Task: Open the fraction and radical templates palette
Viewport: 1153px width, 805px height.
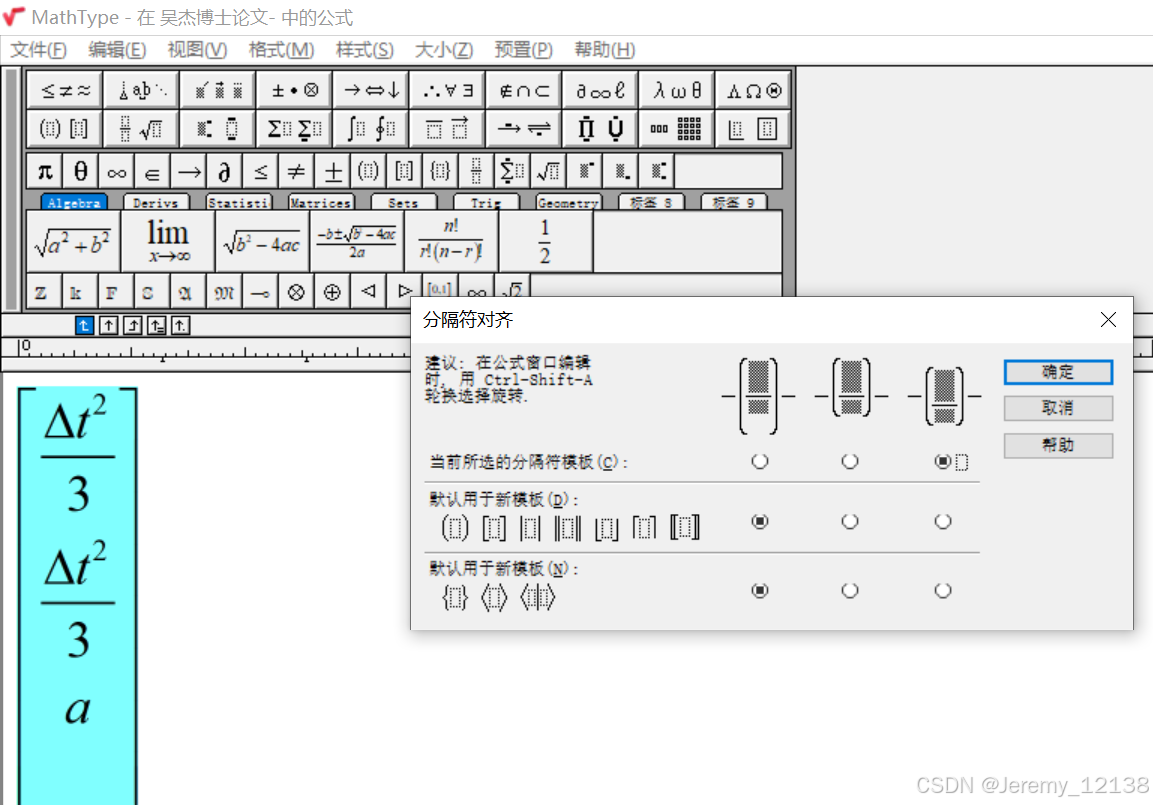Action: click(142, 129)
